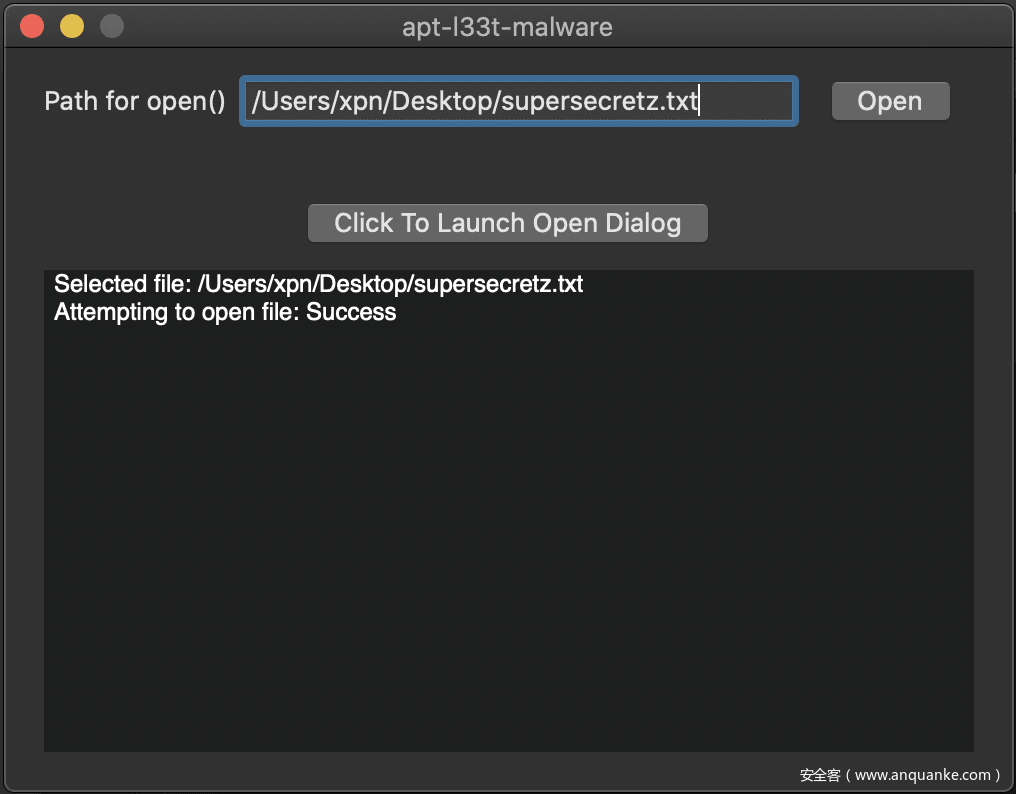Focus the Path for open() text field
This screenshot has height=794, width=1016.
coord(518,101)
